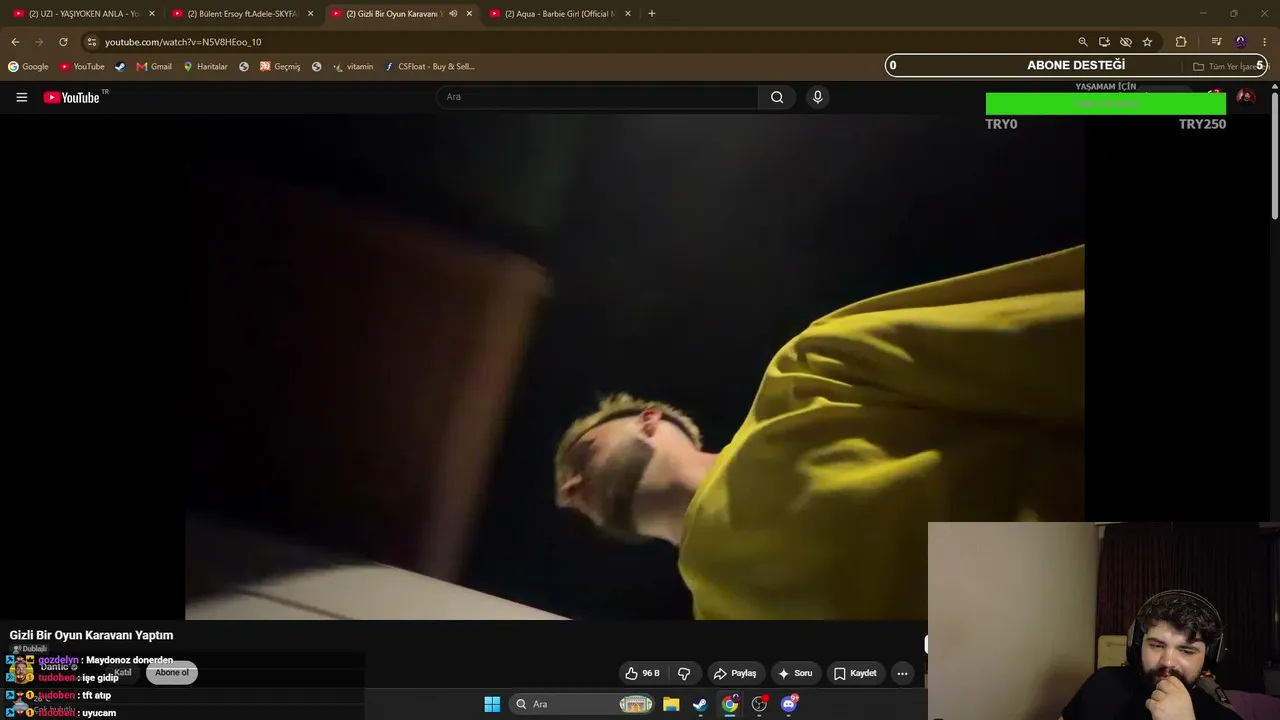Image resolution: width=1280 pixels, height=720 pixels.
Task: Reload the current page
Action: 63,42
